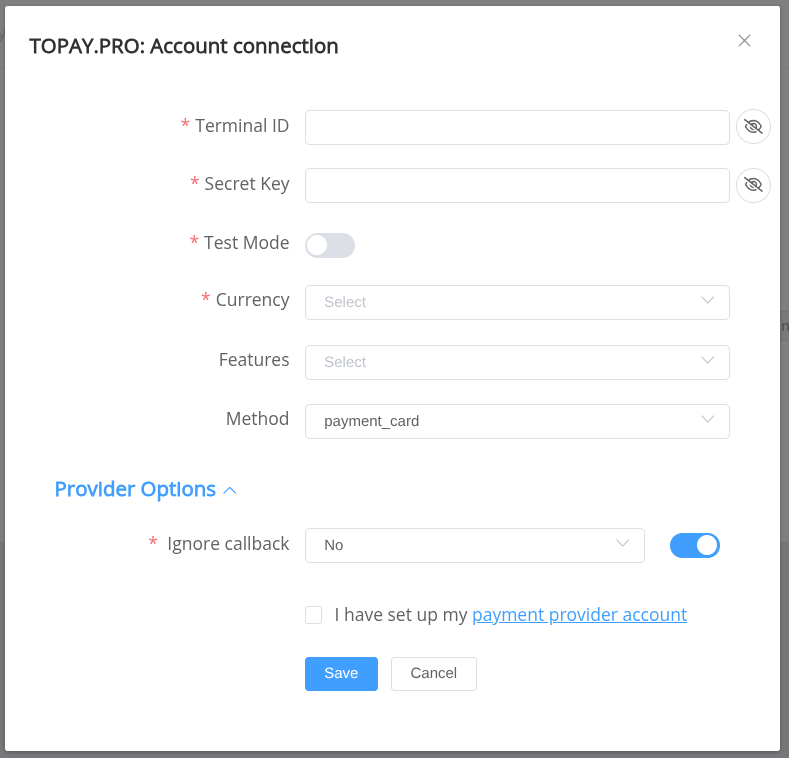Click into the Secret Key field

click(x=516, y=185)
